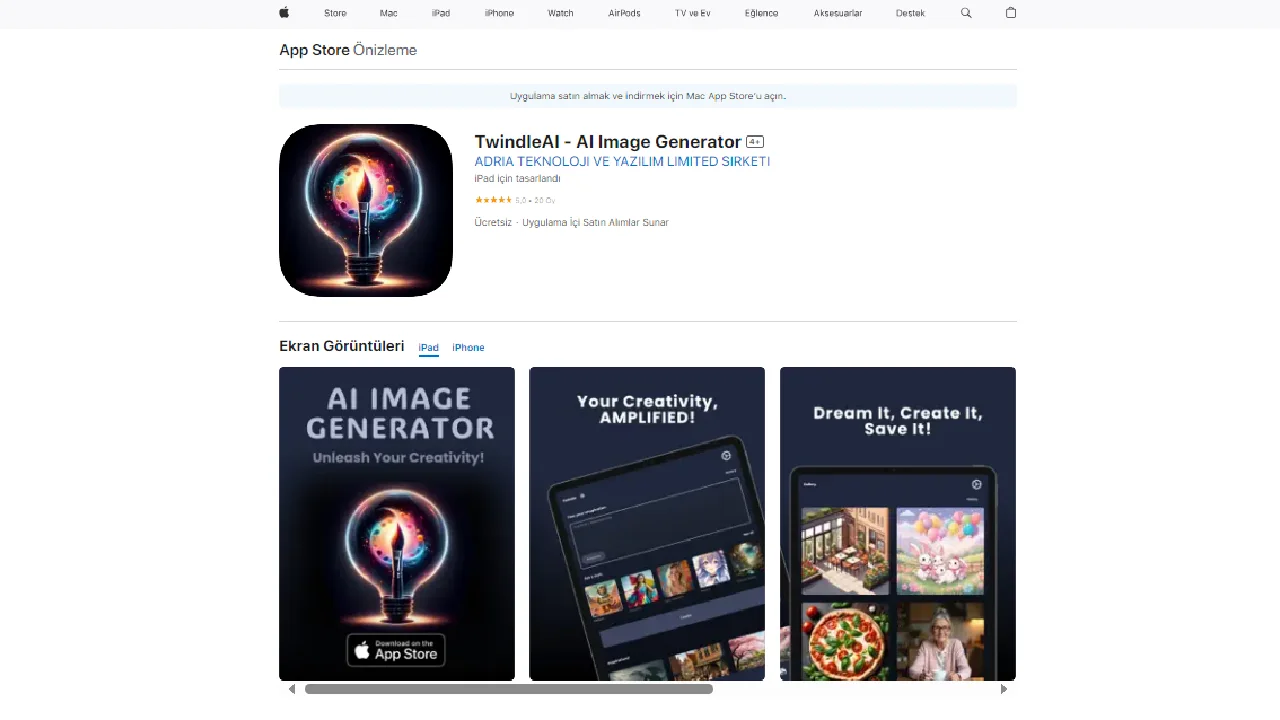
Task: Open the Watch menu item
Action: click(x=560, y=13)
